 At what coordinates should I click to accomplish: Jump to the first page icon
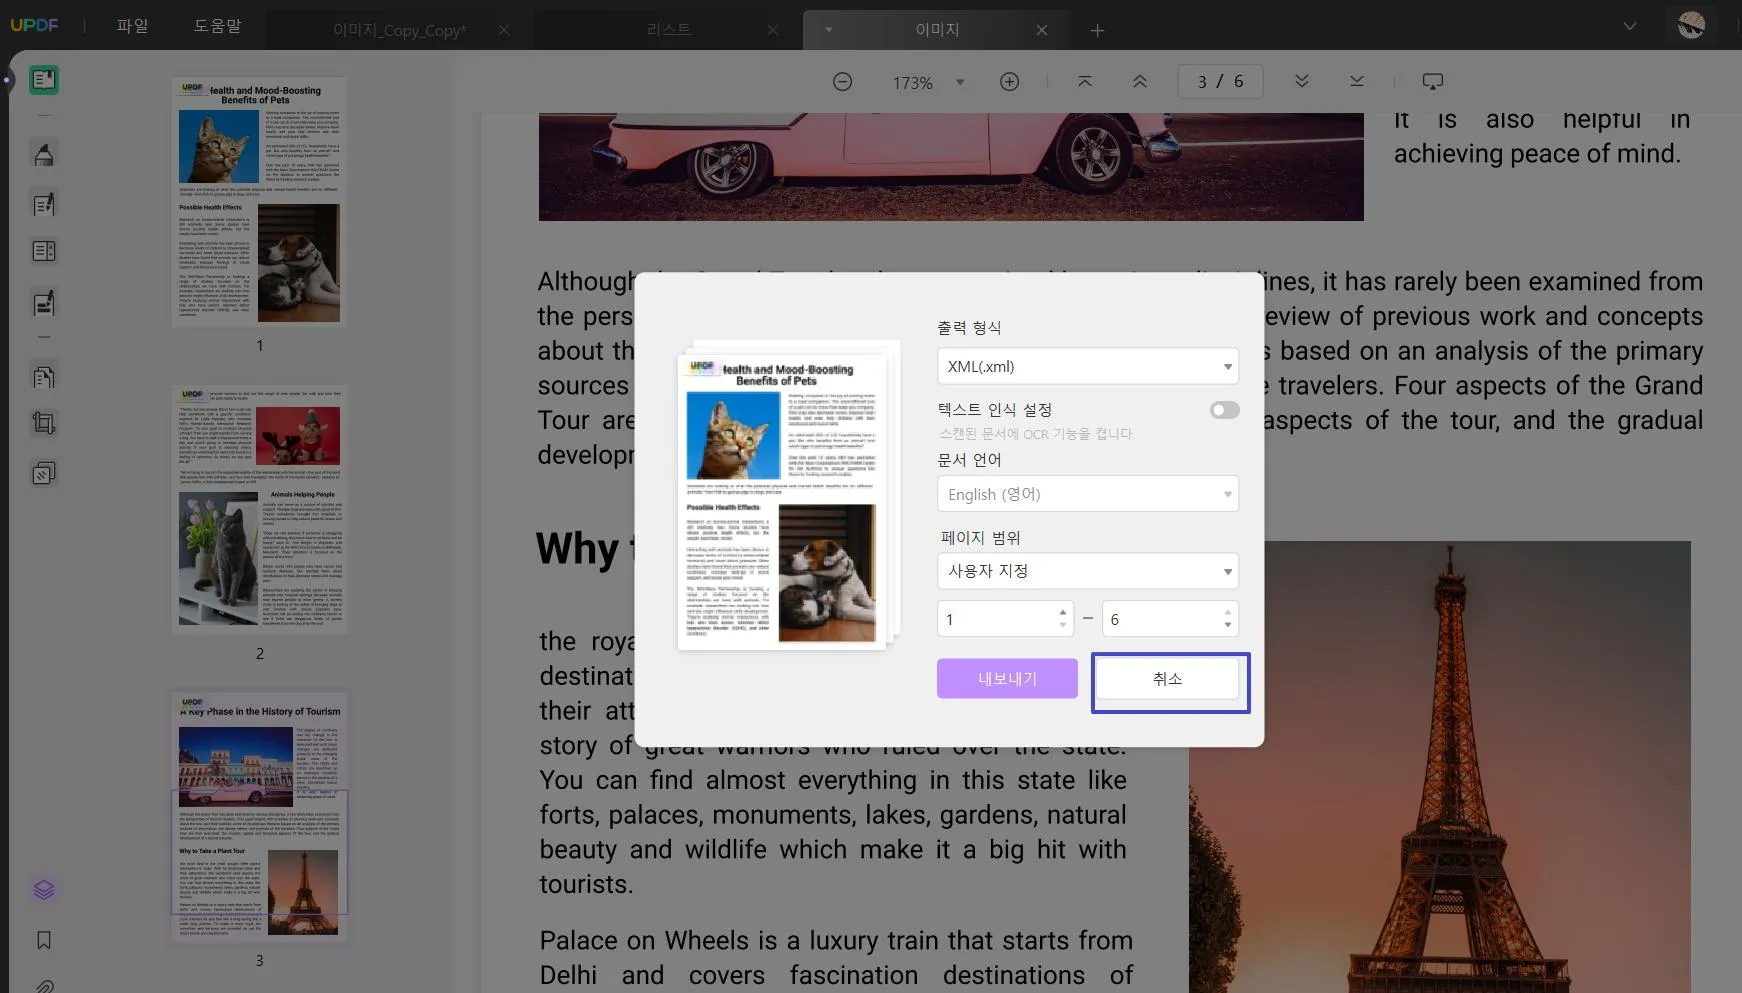1085,81
